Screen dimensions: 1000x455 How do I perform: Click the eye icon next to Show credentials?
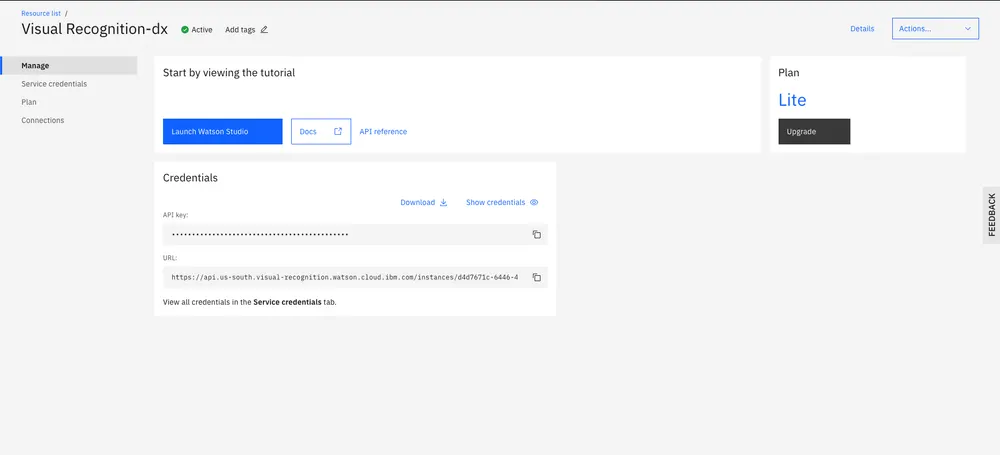click(x=534, y=202)
